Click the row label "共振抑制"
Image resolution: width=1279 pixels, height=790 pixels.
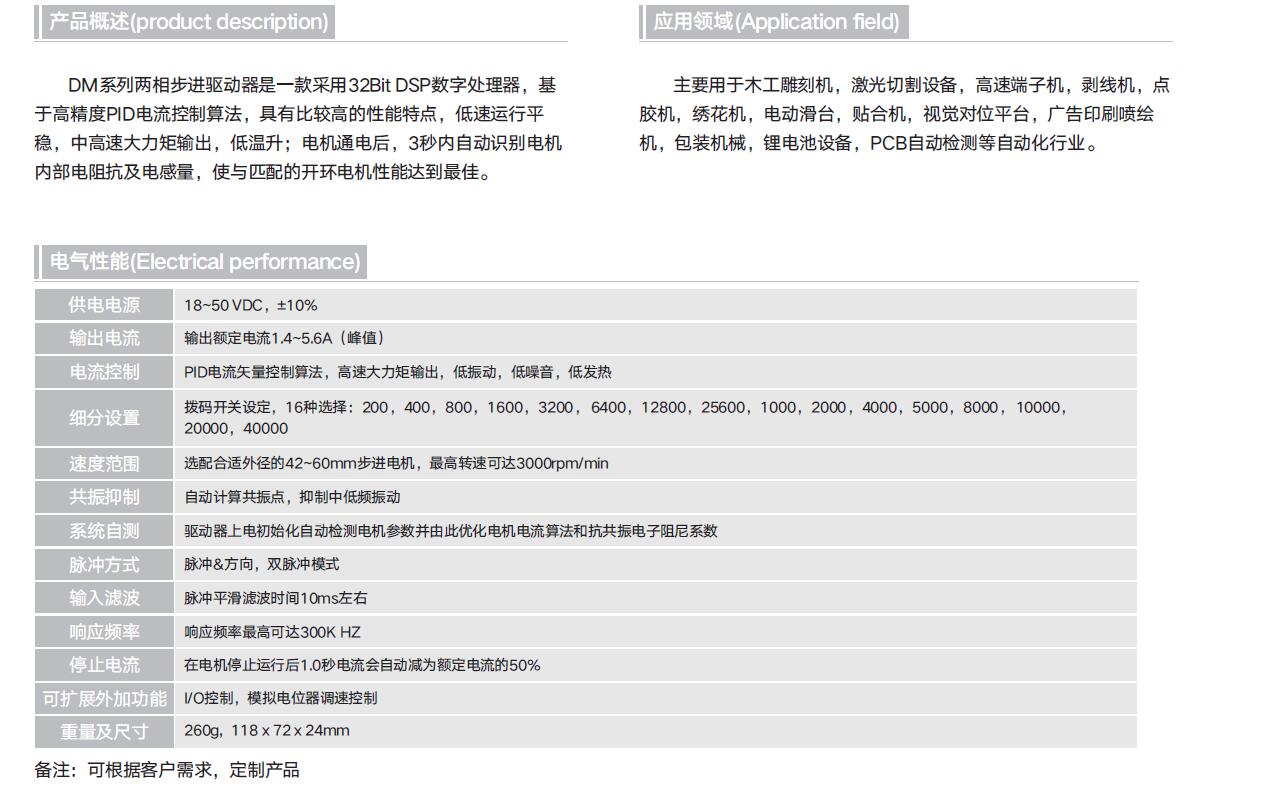tap(105, 497)
